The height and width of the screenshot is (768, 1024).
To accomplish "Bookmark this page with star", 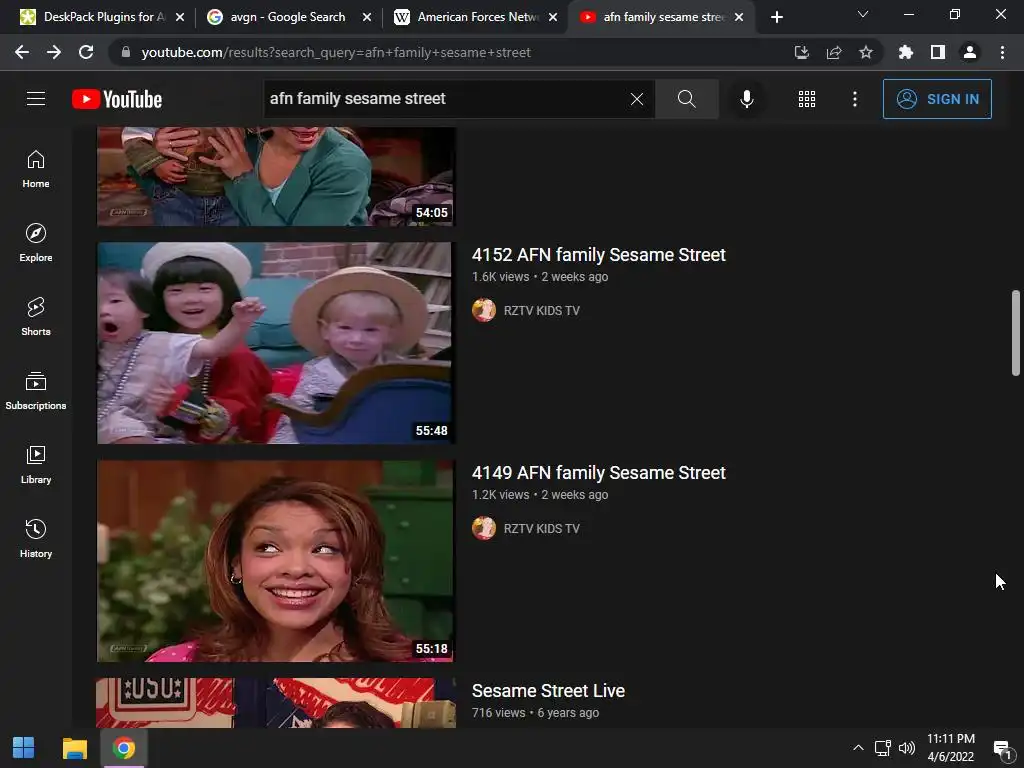I will click(x=866, y=52).
